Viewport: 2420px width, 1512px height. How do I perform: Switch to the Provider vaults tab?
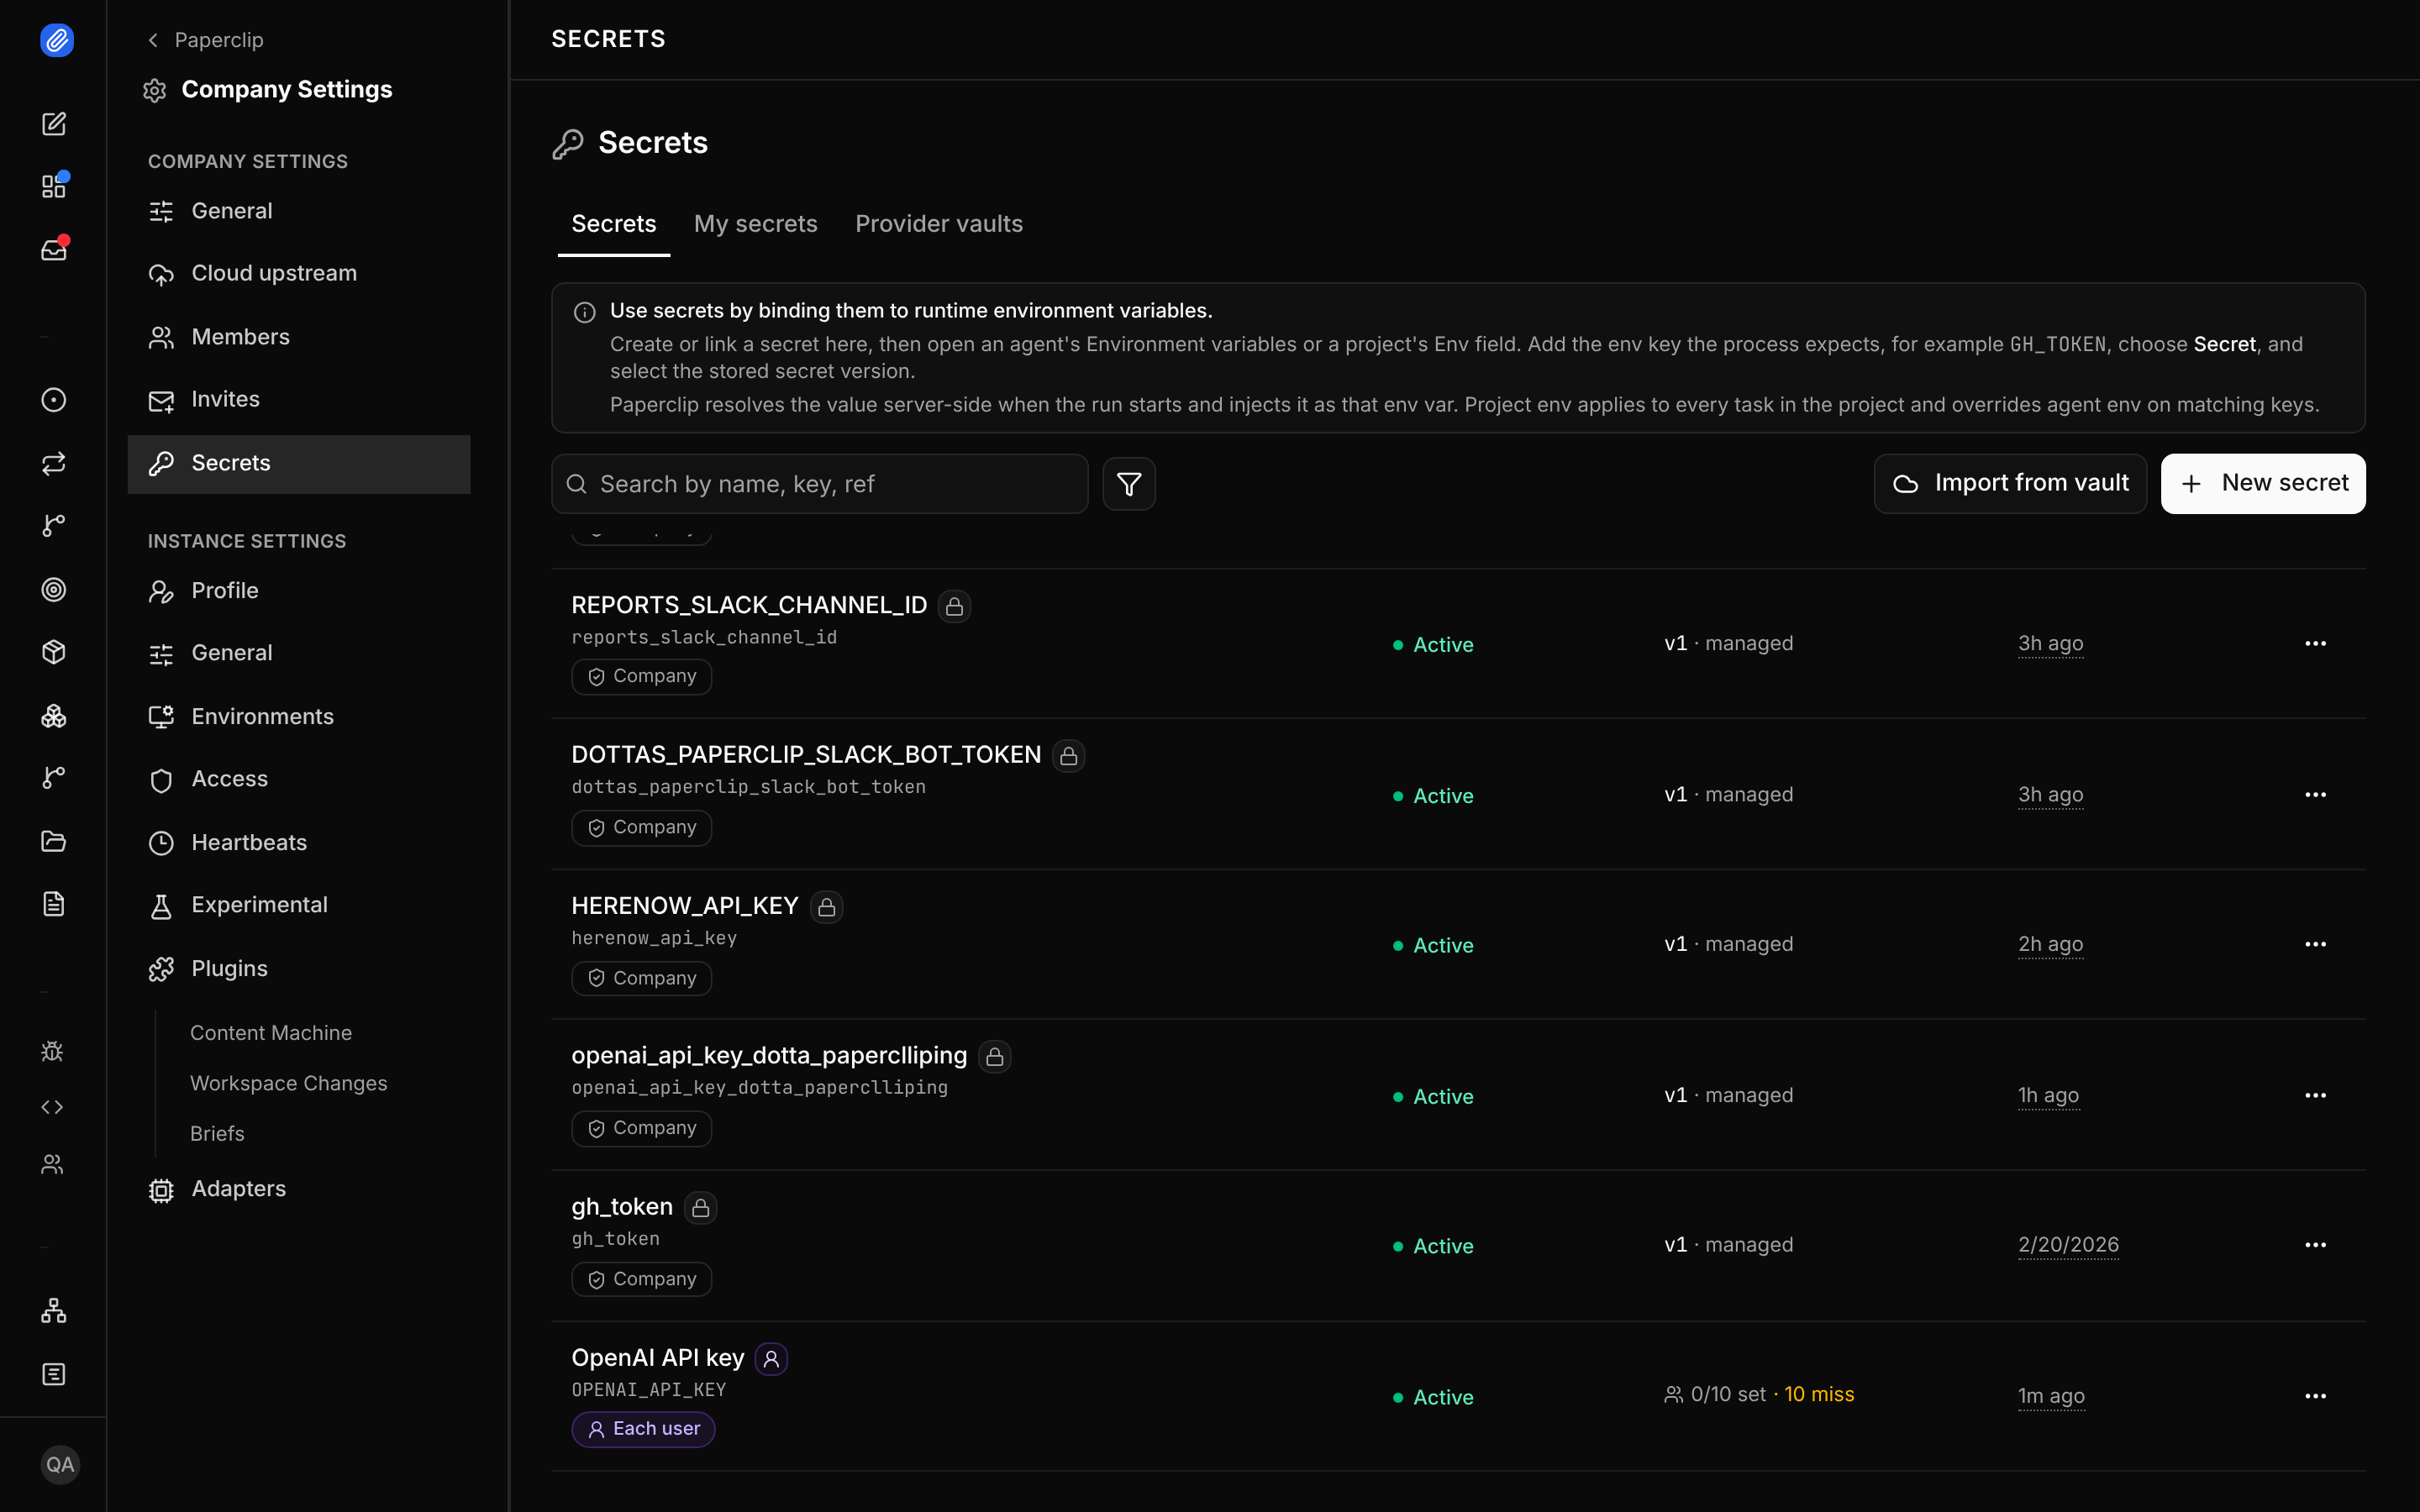[939, 224]
